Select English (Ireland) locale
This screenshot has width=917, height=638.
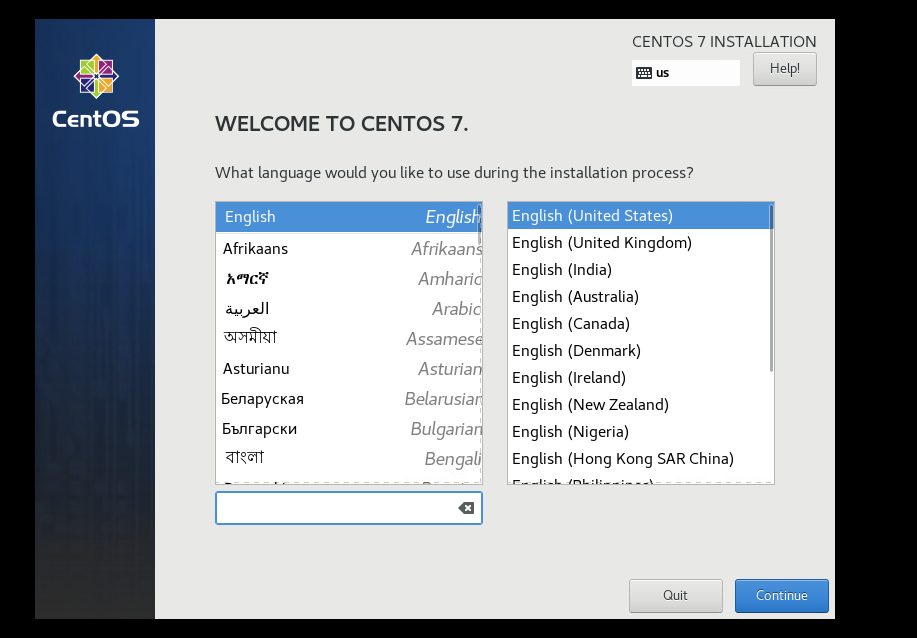569,378
